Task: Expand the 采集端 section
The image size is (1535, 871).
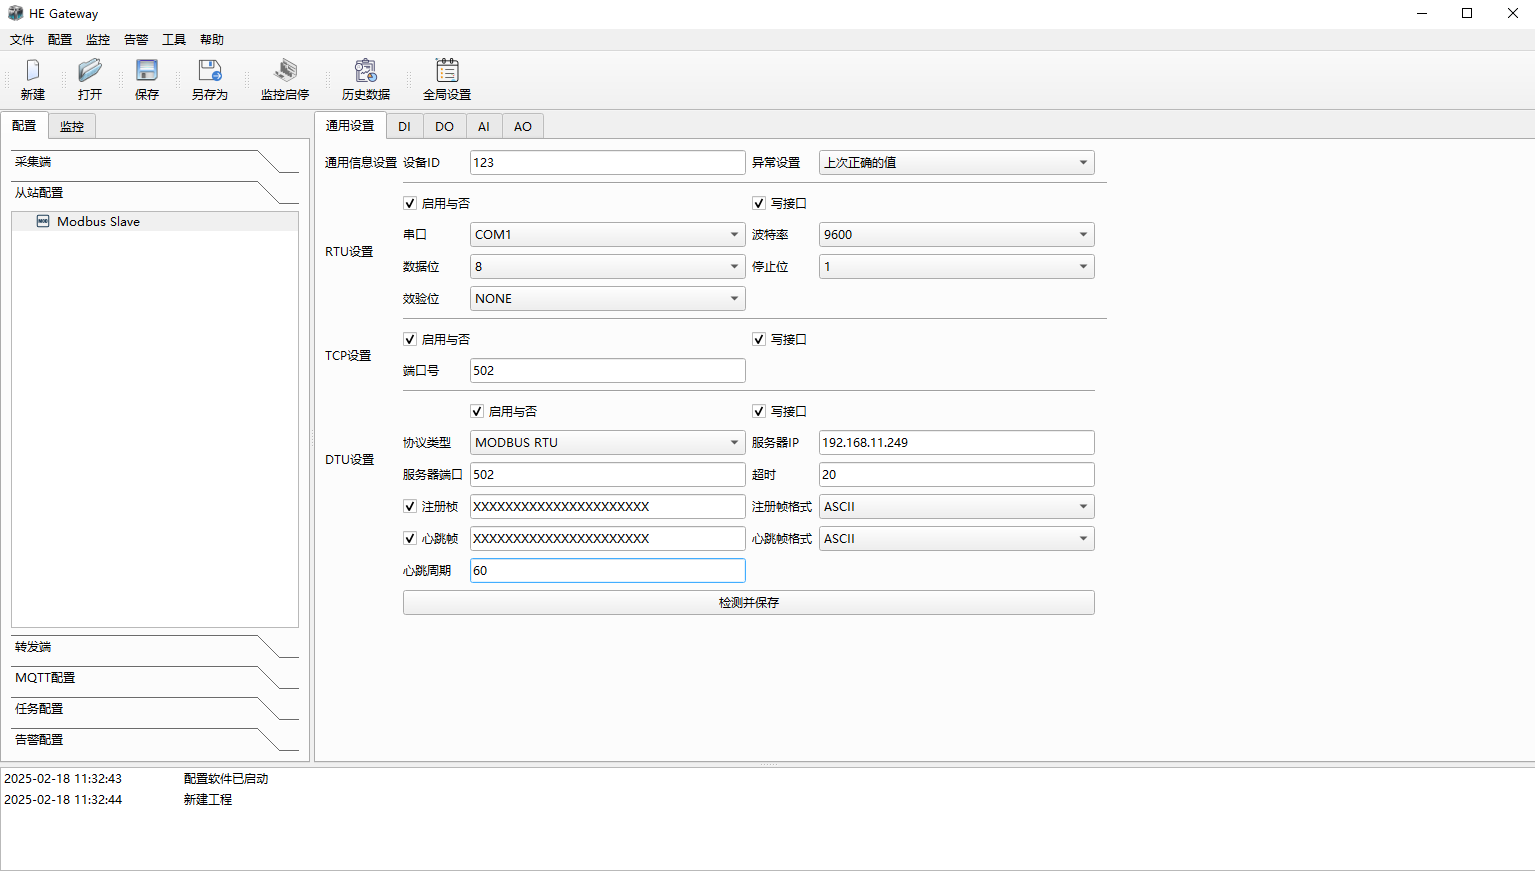Action: [155, 162]
